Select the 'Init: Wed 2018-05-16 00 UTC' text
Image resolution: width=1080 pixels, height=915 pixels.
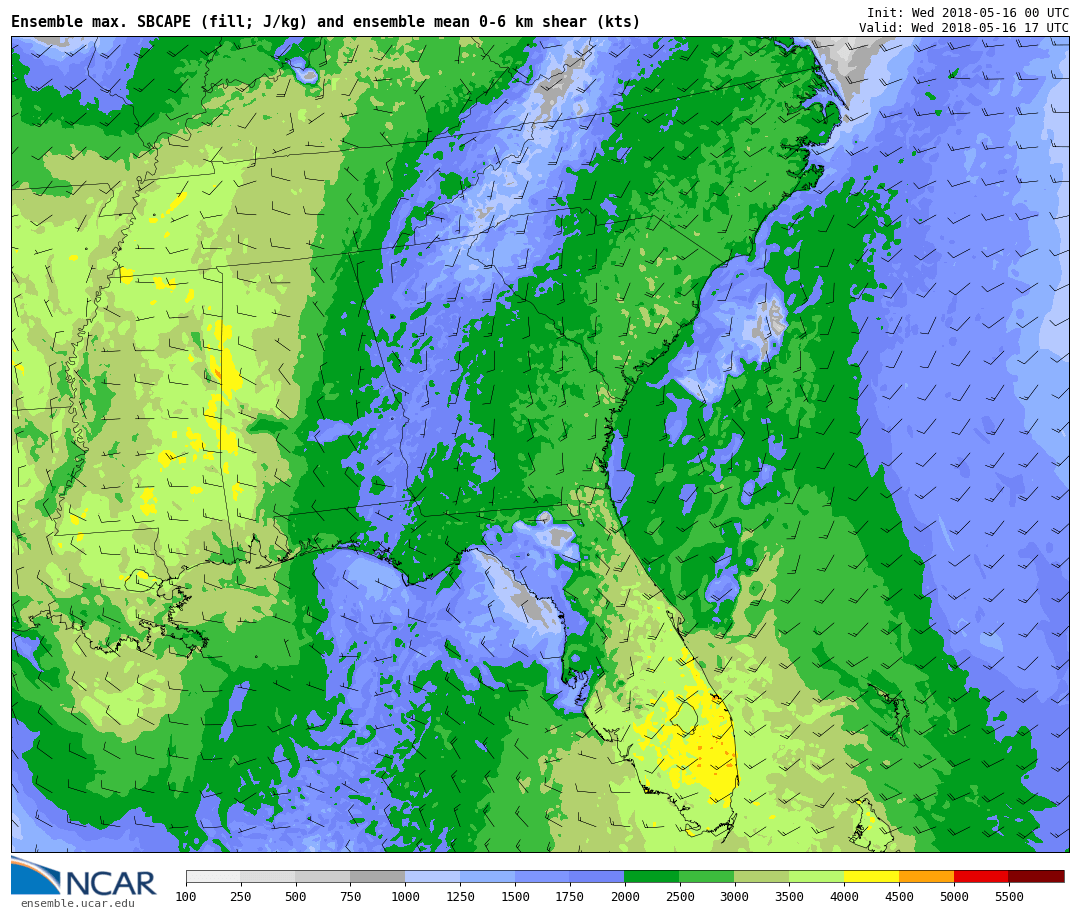click(968, 12)
